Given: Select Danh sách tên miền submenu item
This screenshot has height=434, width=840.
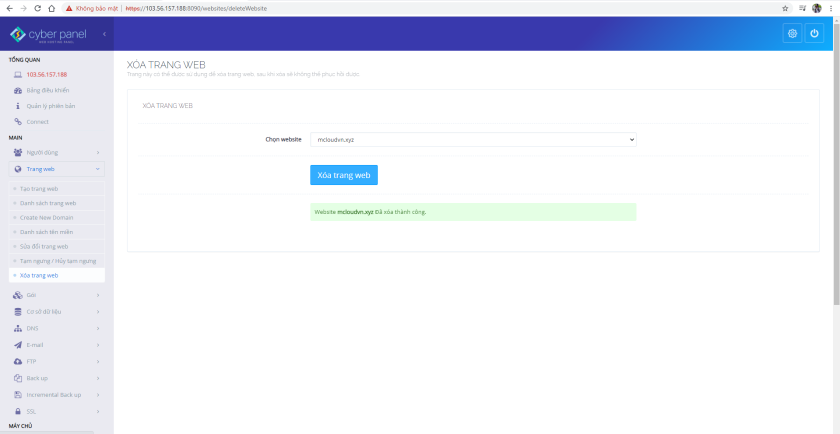Looking at the screenshot, I should [48, 231].
